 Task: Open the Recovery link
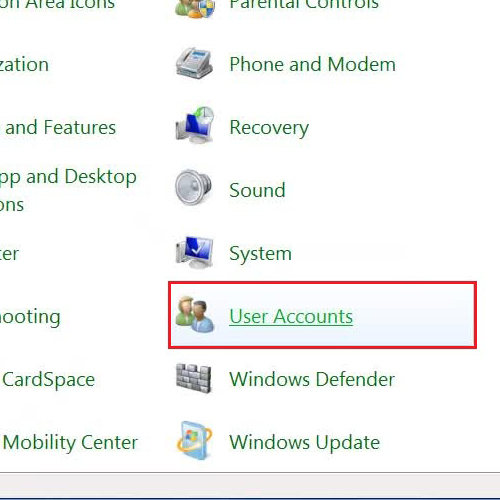click(269, 128)
